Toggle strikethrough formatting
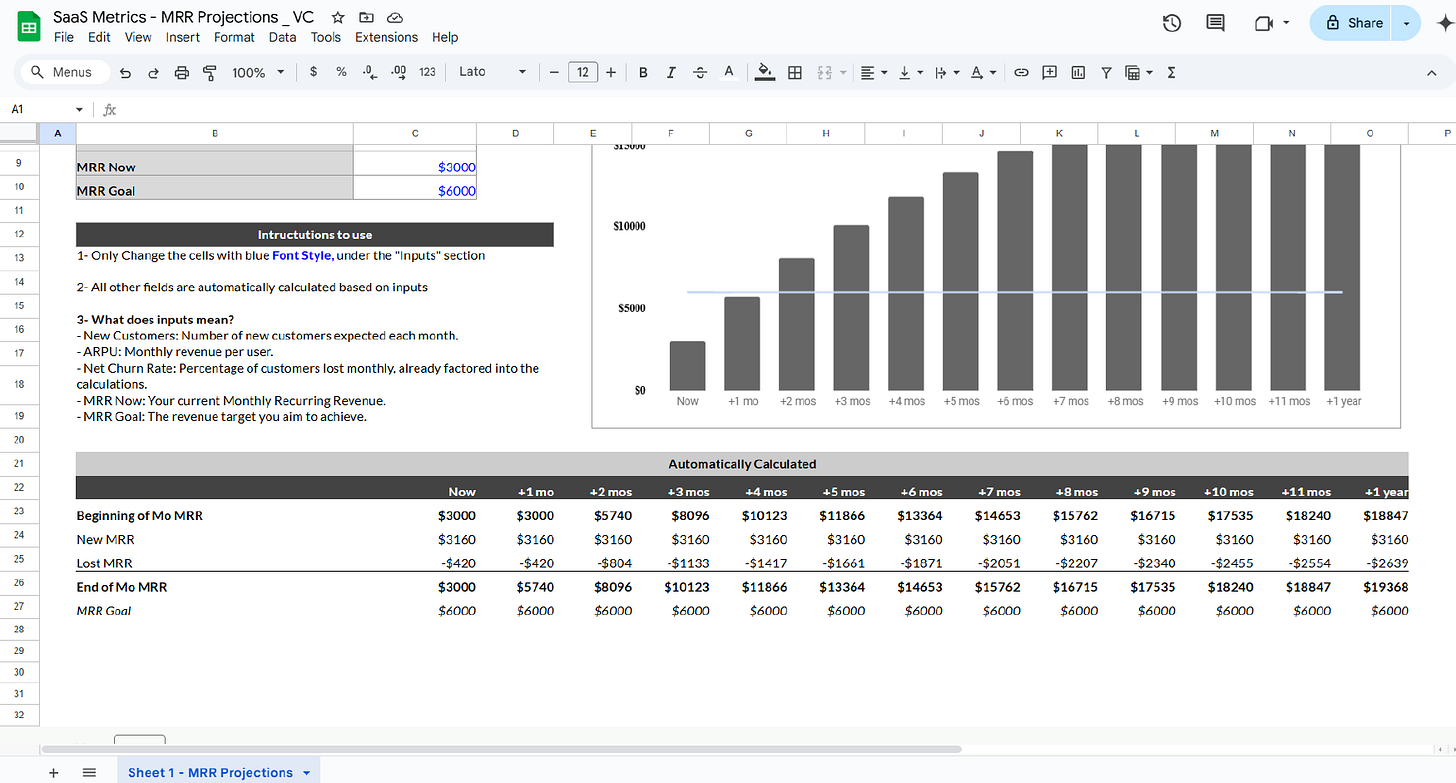This screenshot has width=1456, height=783. [700, 72]
